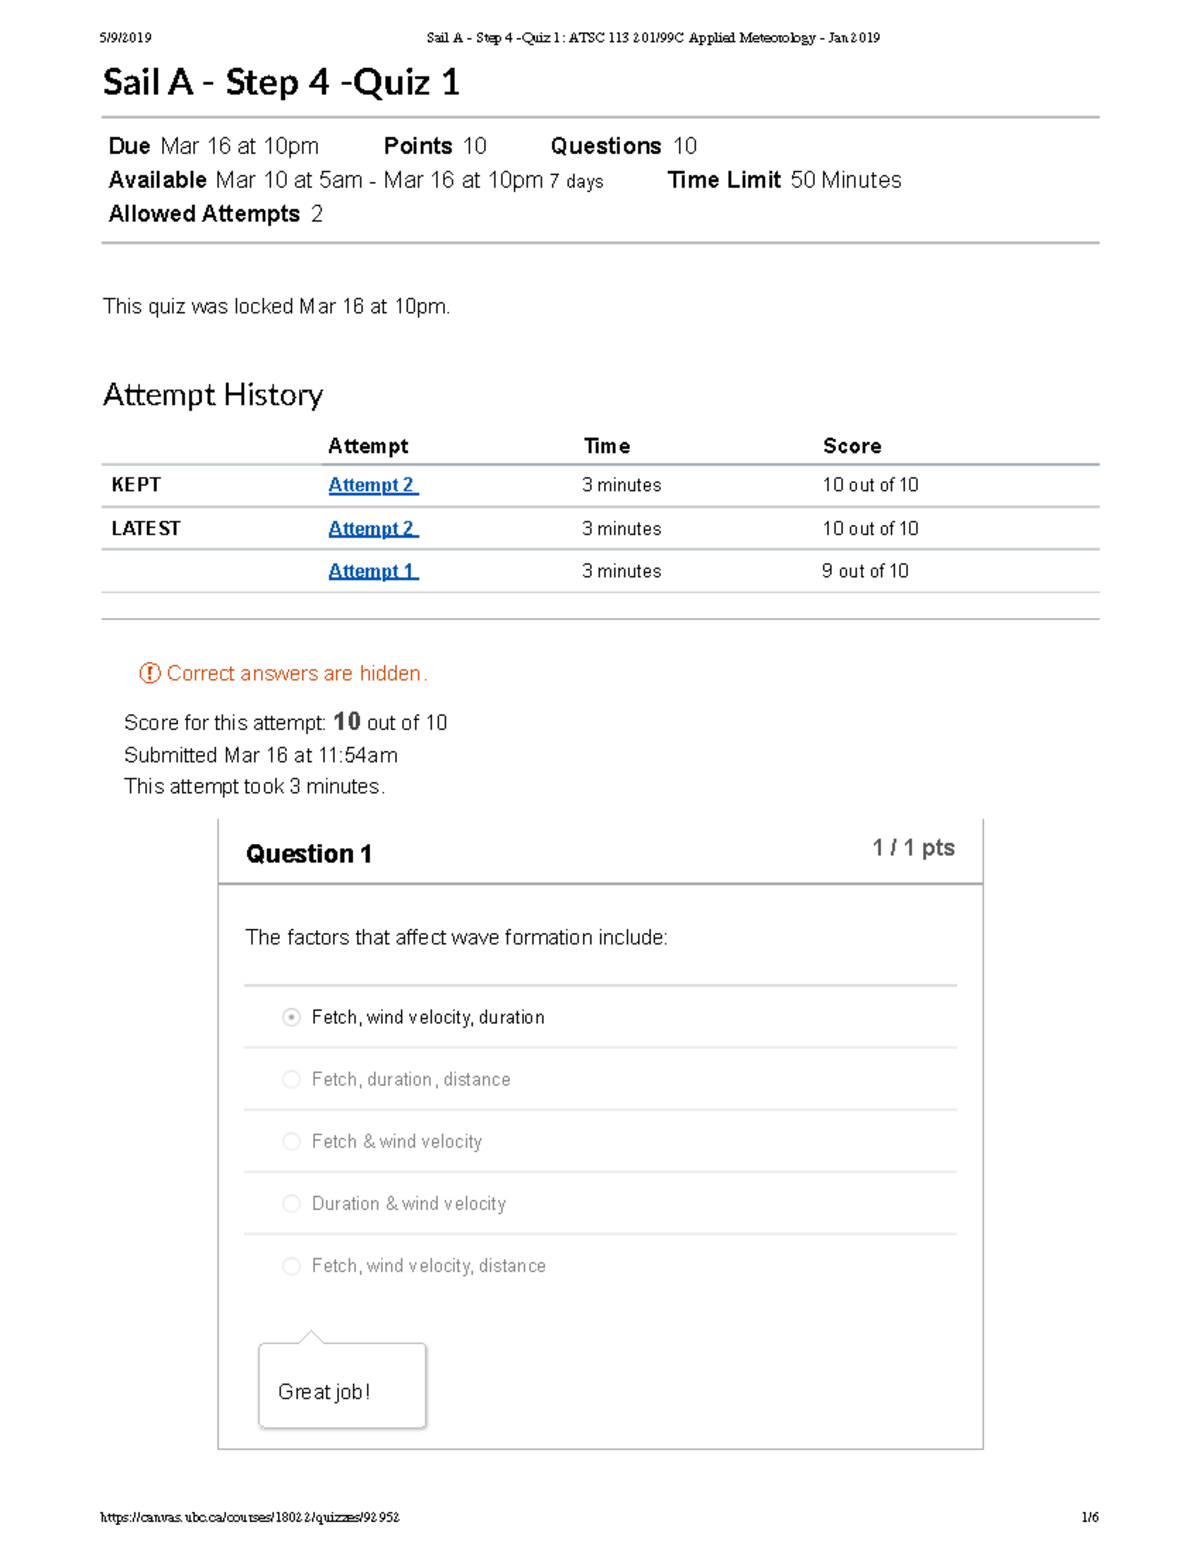
Task: Click the Attempt column header
Action: click(368, 446)
